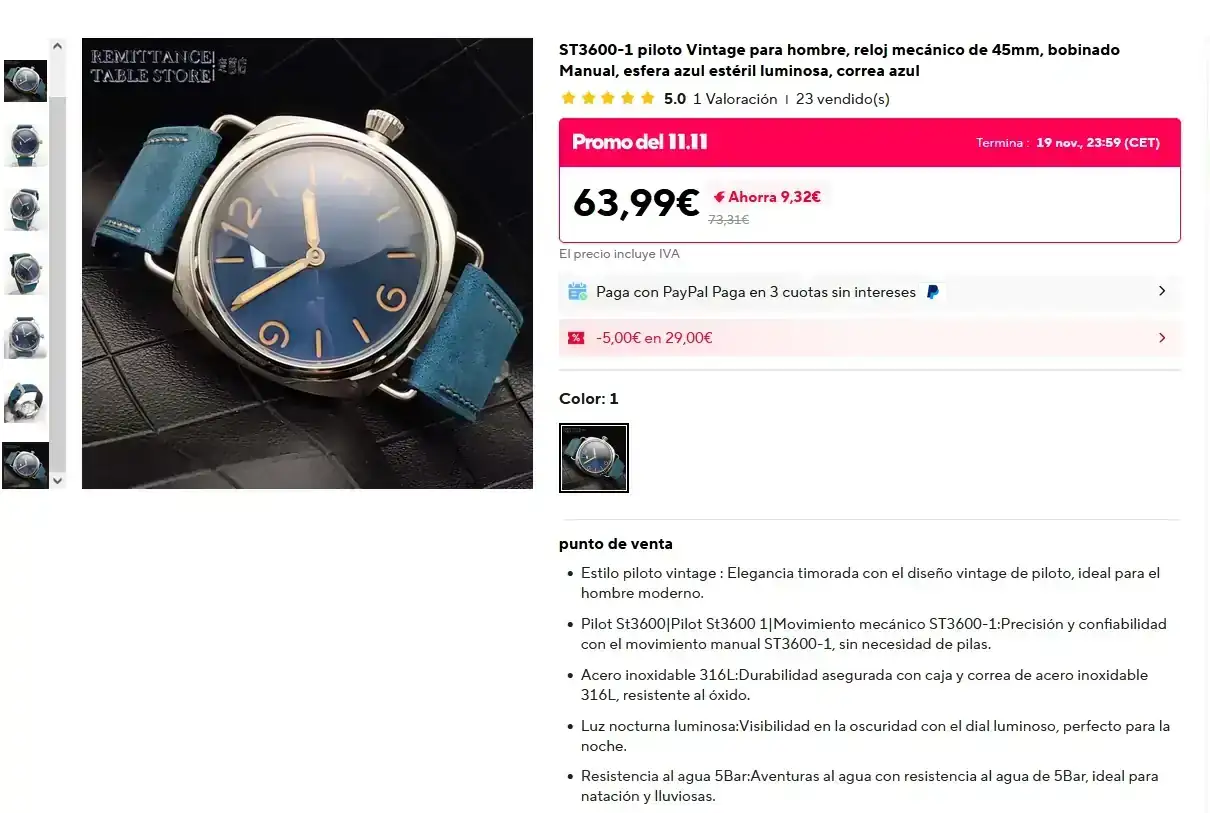The image size is (1210, 813).
Task: Click the Promo del 11.11 banner
Action: coord(870,143)
